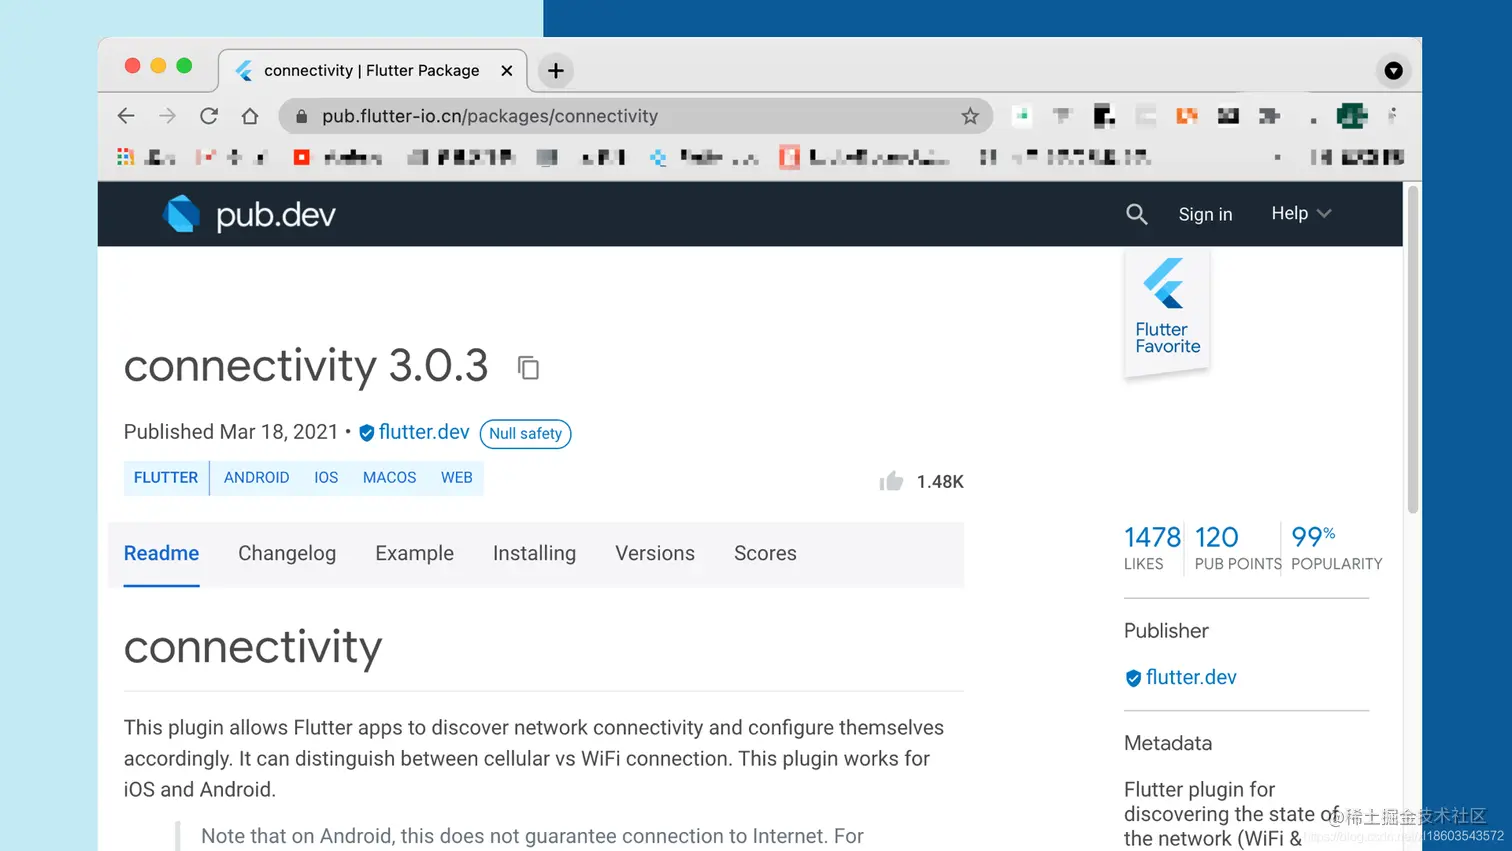Open the tab search dropdown arrow

1393,70
